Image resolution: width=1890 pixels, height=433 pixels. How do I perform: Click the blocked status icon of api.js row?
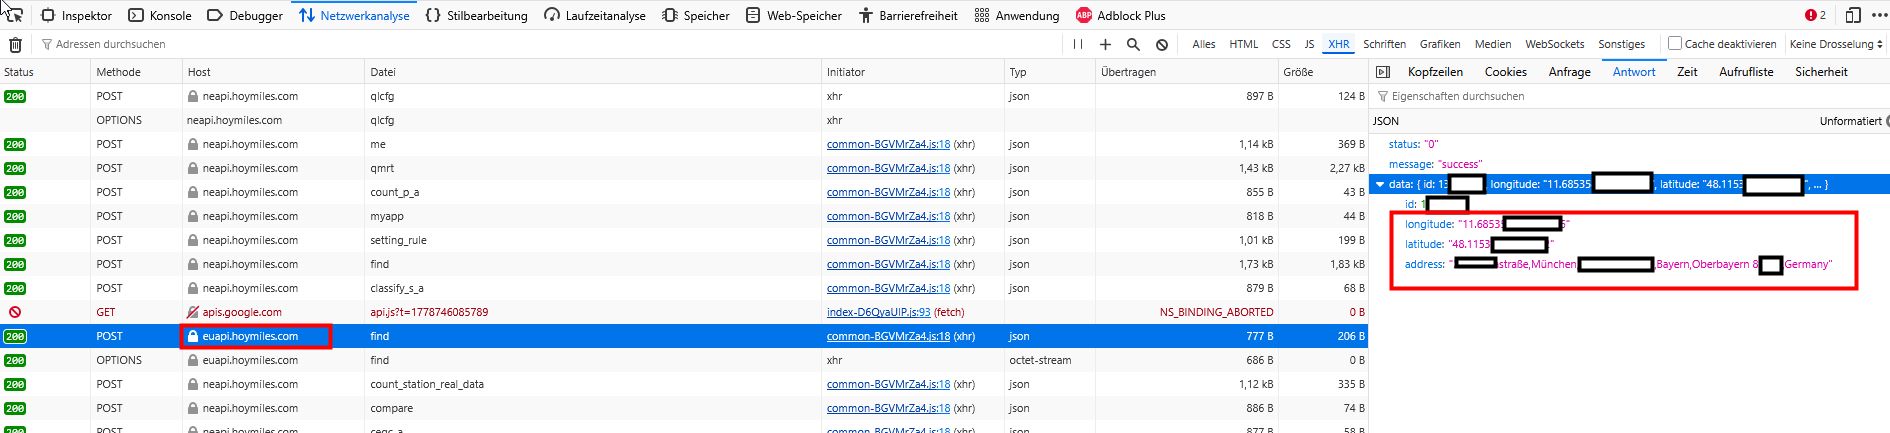(x=14, y=312)
